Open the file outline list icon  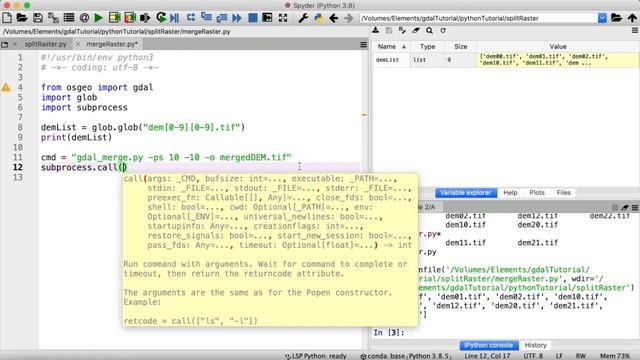tap(69, 18)
